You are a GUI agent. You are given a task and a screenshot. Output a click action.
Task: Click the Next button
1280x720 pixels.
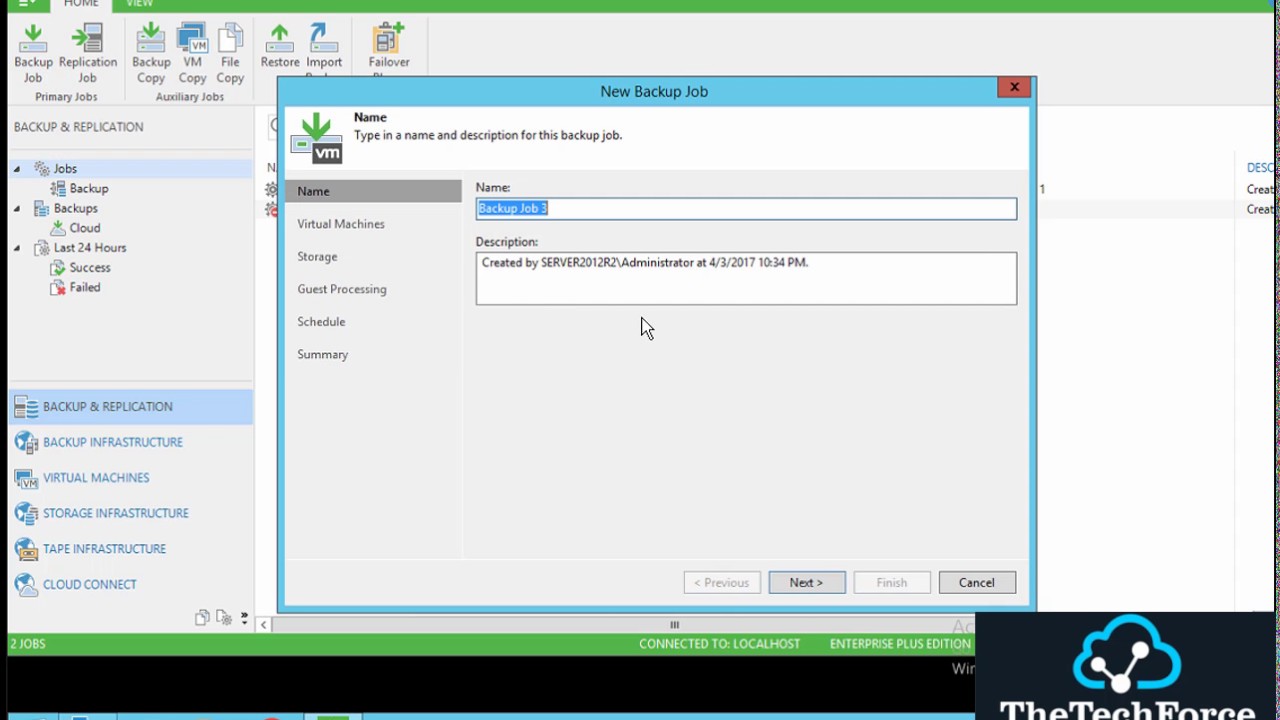click(x=807, y=583)
